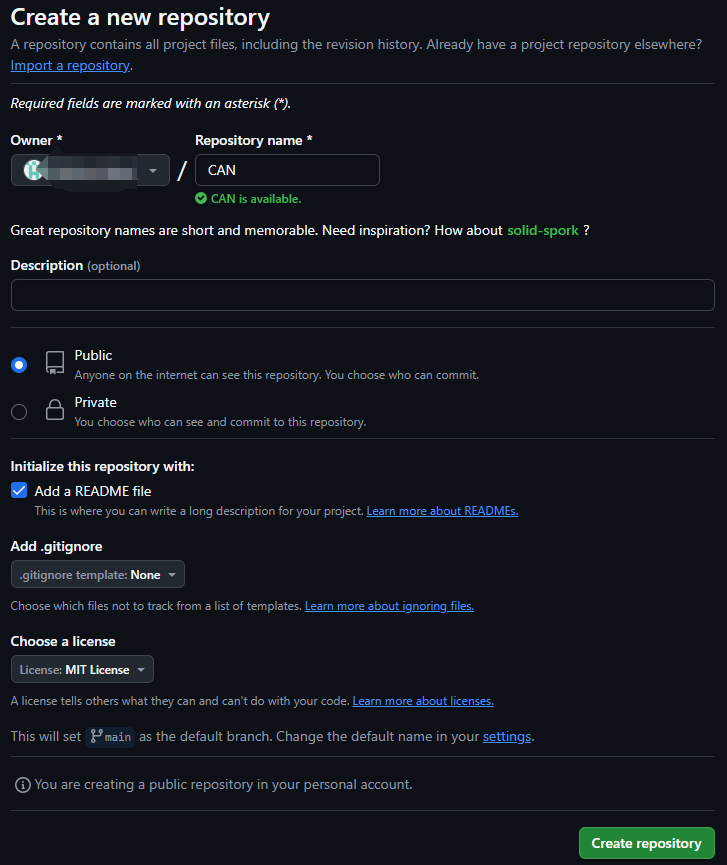Select the Private radio button

(19, 412)
